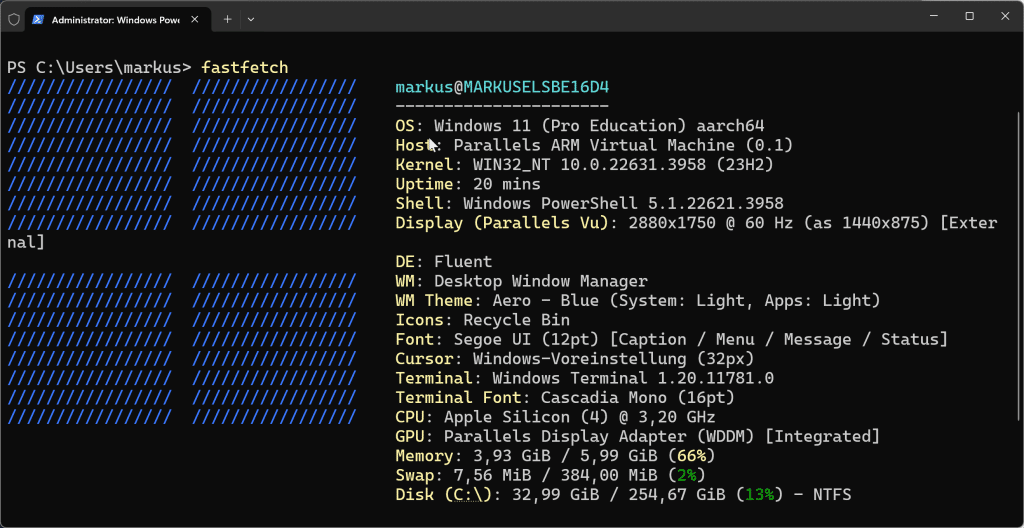Click the WM Theme: Aero - Blue line

[638, 301]
